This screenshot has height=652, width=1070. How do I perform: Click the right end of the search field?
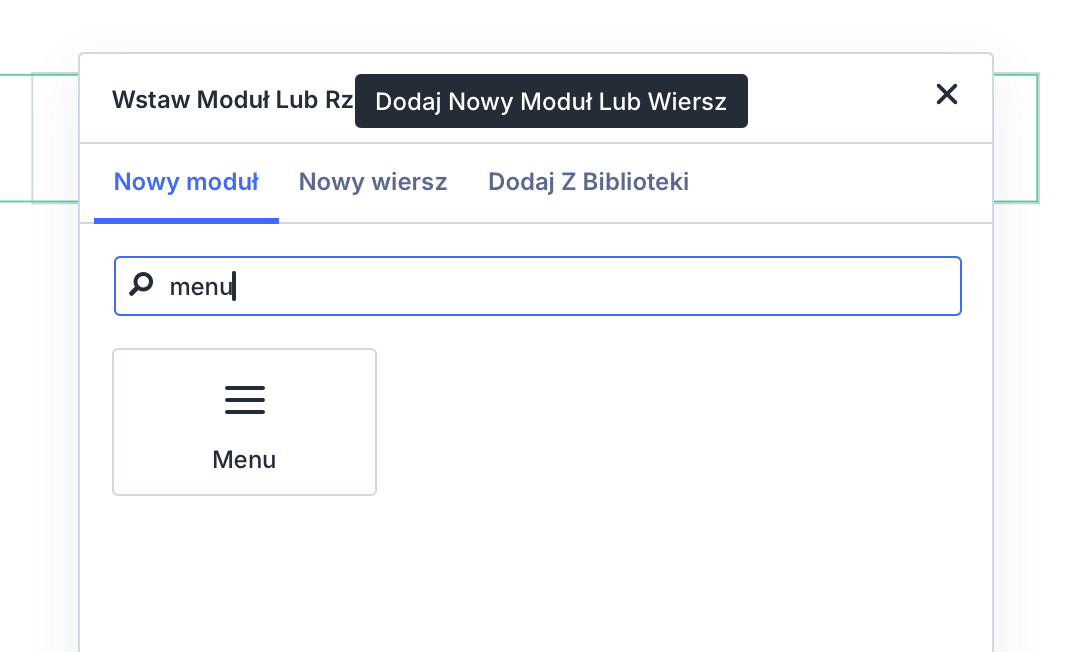click(x=930, y=286)
